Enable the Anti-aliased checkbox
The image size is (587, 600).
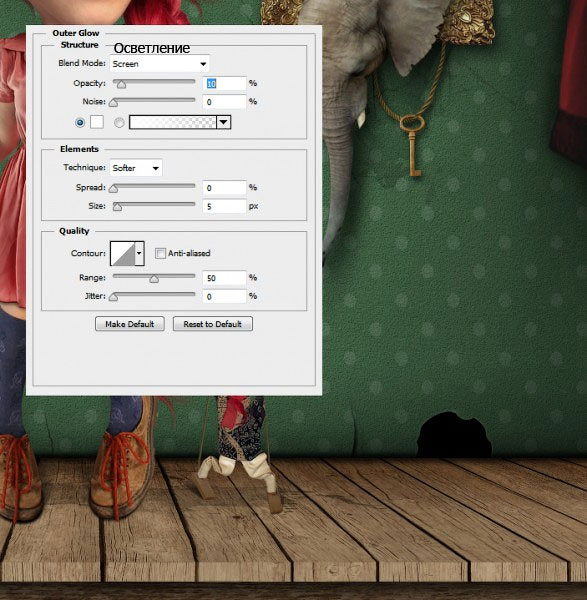pos(160,253)
